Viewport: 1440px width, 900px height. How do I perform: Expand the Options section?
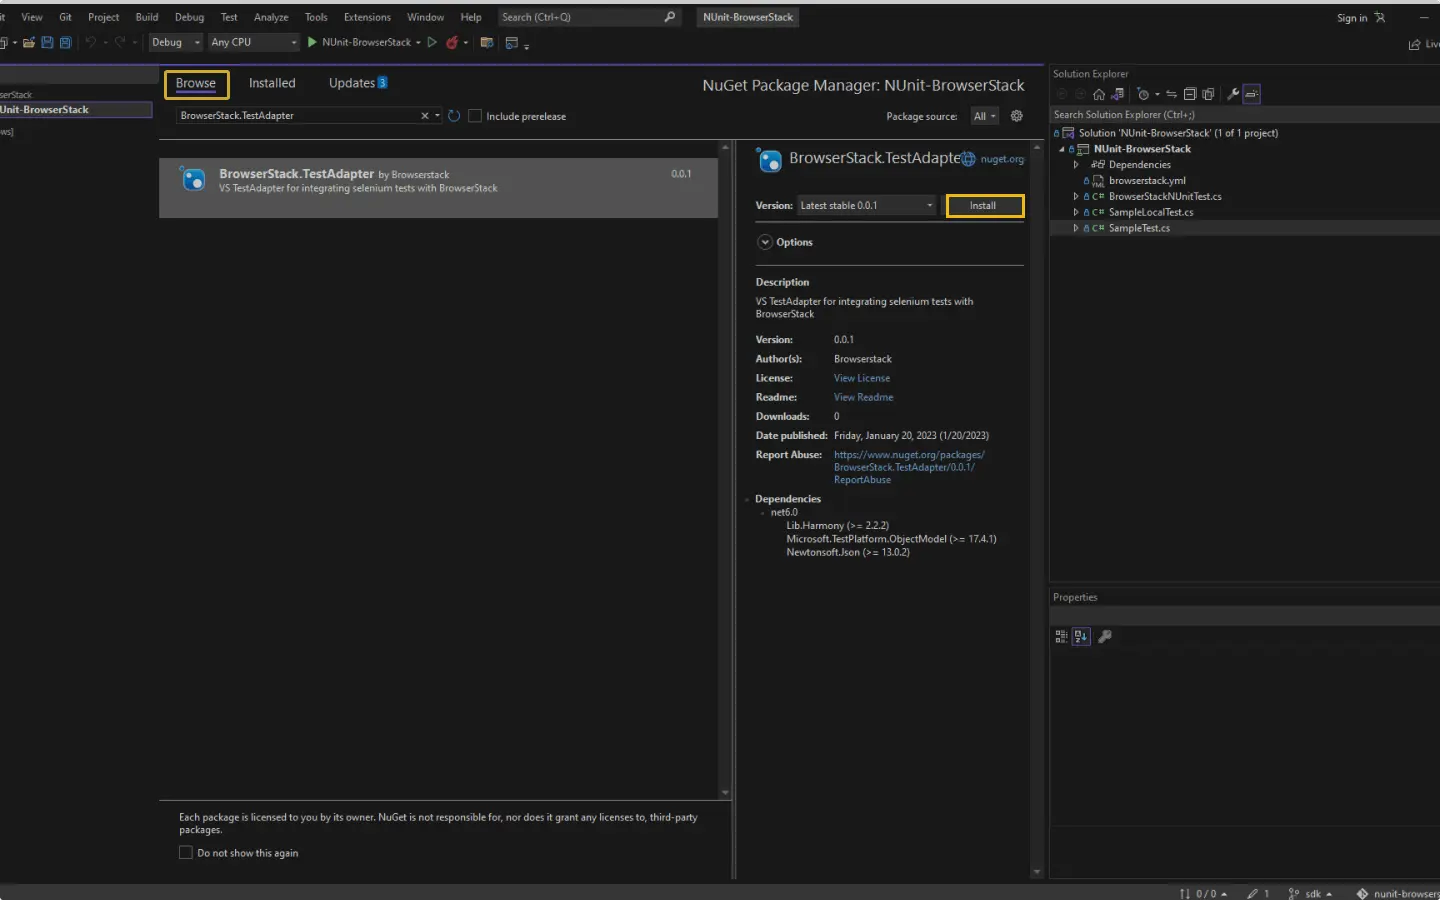tap(765, 242)
